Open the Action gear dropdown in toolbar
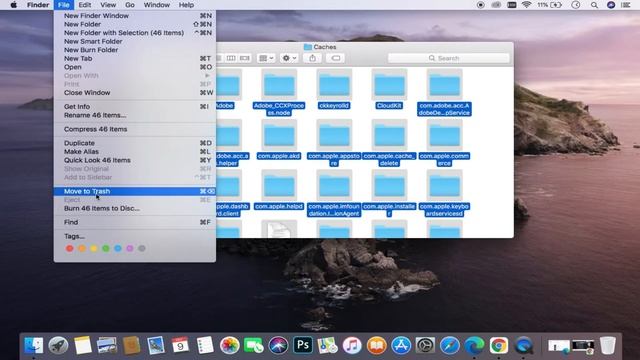640x360 pixels. point(289,58)
